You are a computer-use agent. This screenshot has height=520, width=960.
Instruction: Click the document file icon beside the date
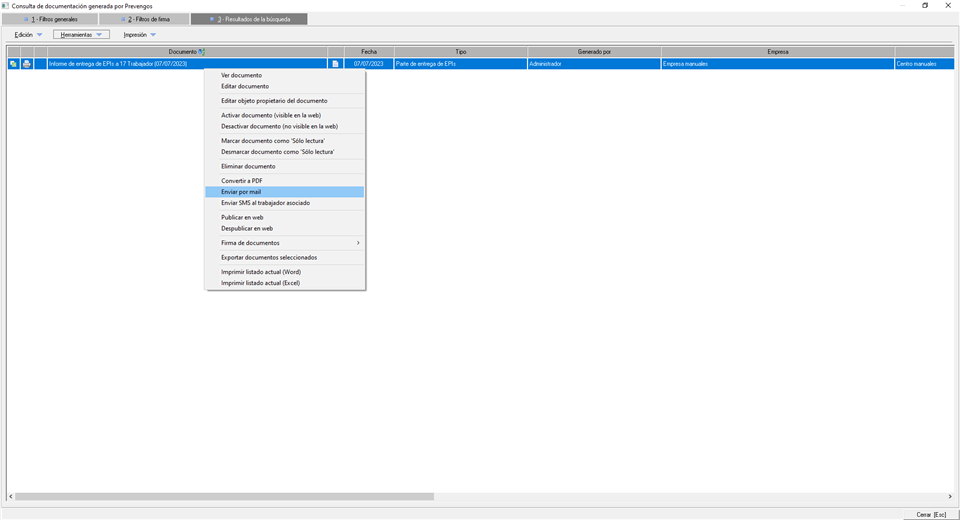click(x=336, y=64)
